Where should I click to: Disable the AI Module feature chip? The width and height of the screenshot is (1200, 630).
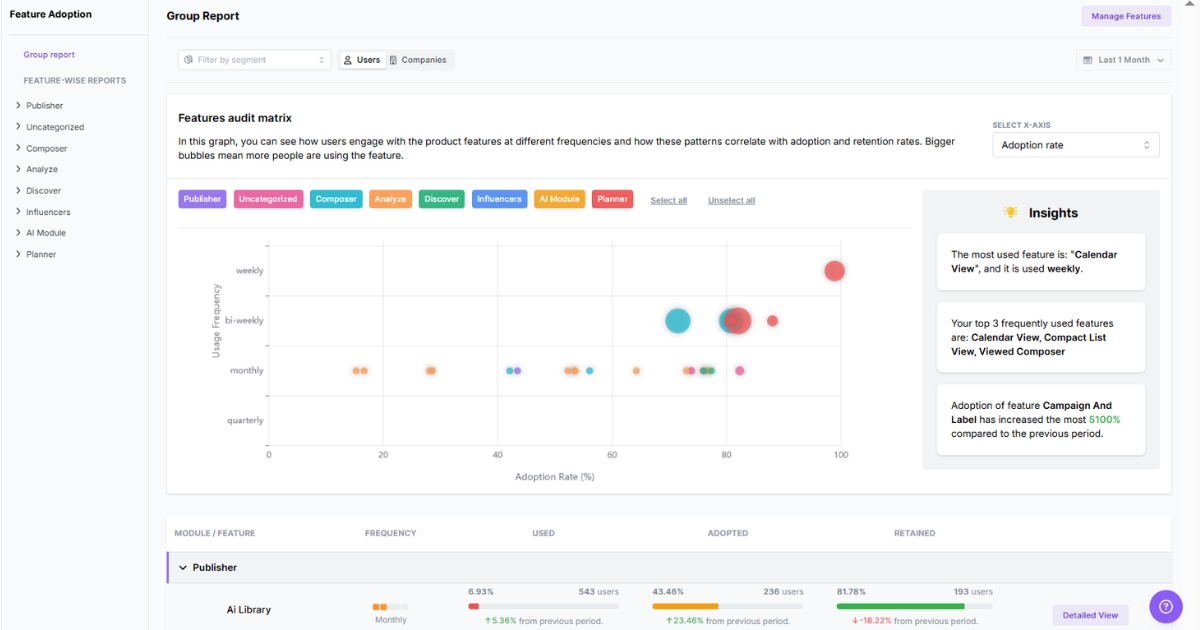coord(560,198)
